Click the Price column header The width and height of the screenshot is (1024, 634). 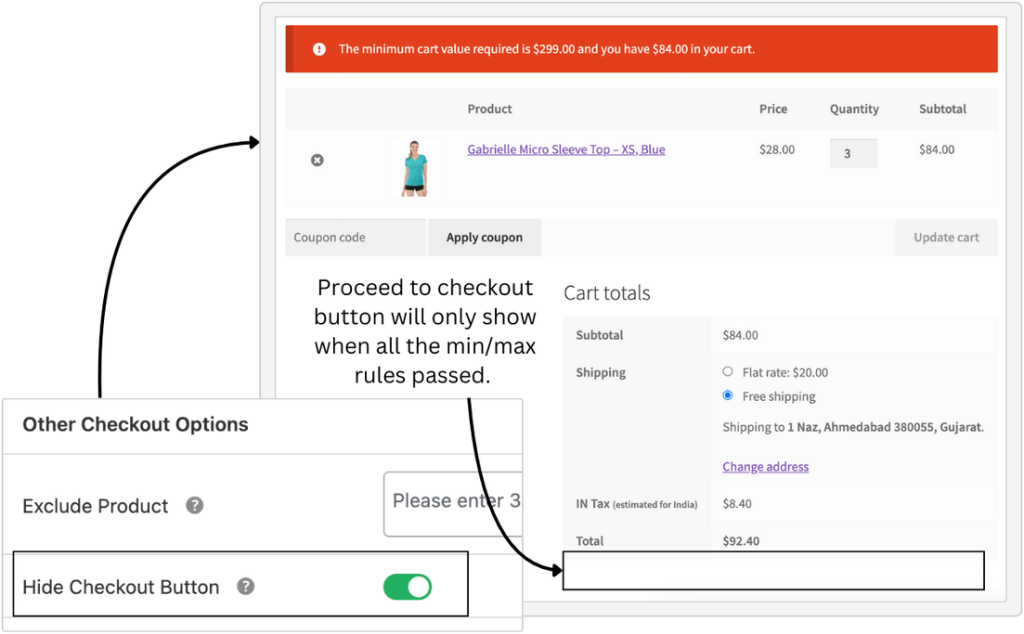tap(773, 109)
